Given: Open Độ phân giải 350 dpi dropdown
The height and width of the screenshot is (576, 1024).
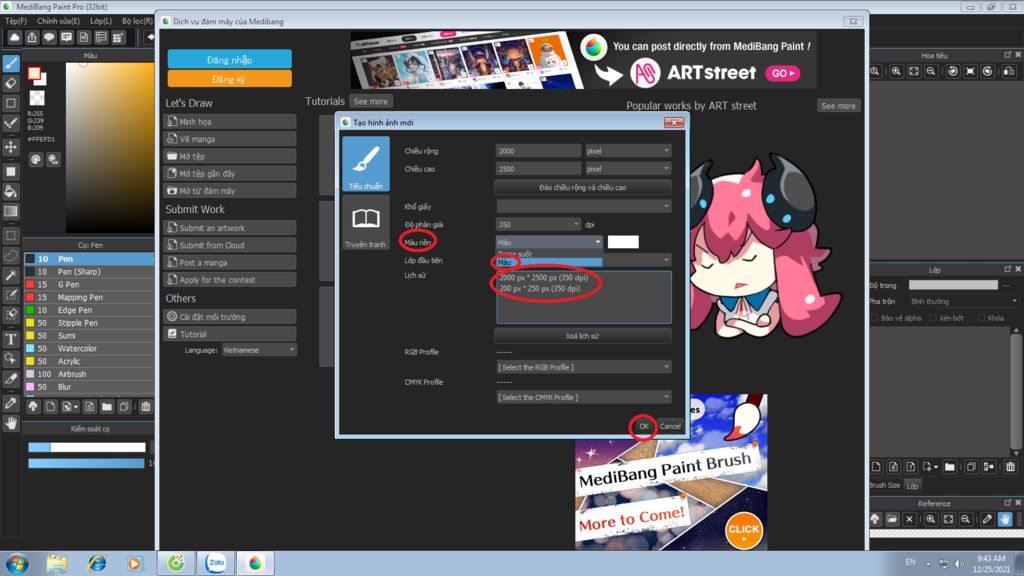Looking at the screenshot, I should (538, 224).
